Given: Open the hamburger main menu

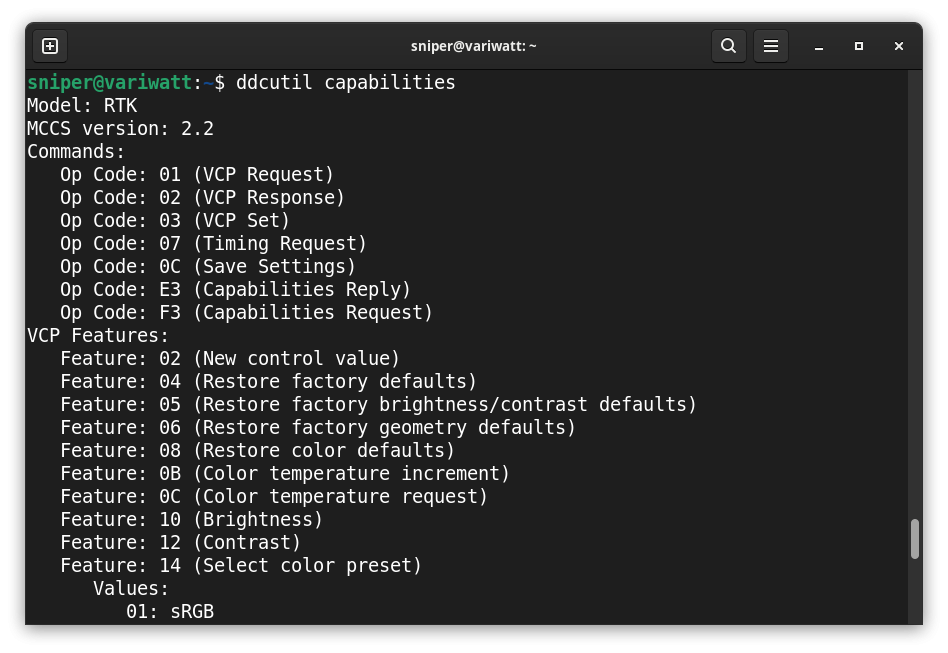Looking at the screenshot, I should coord(770,46).
